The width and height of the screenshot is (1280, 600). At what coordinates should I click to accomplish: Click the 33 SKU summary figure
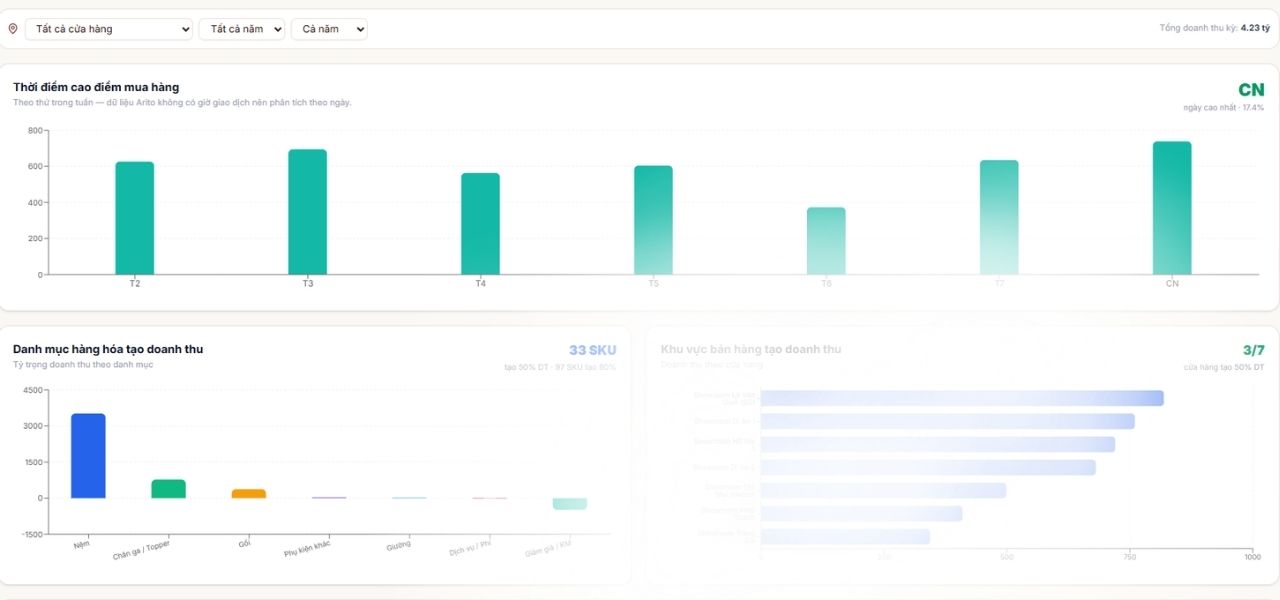tap(593, 350)
